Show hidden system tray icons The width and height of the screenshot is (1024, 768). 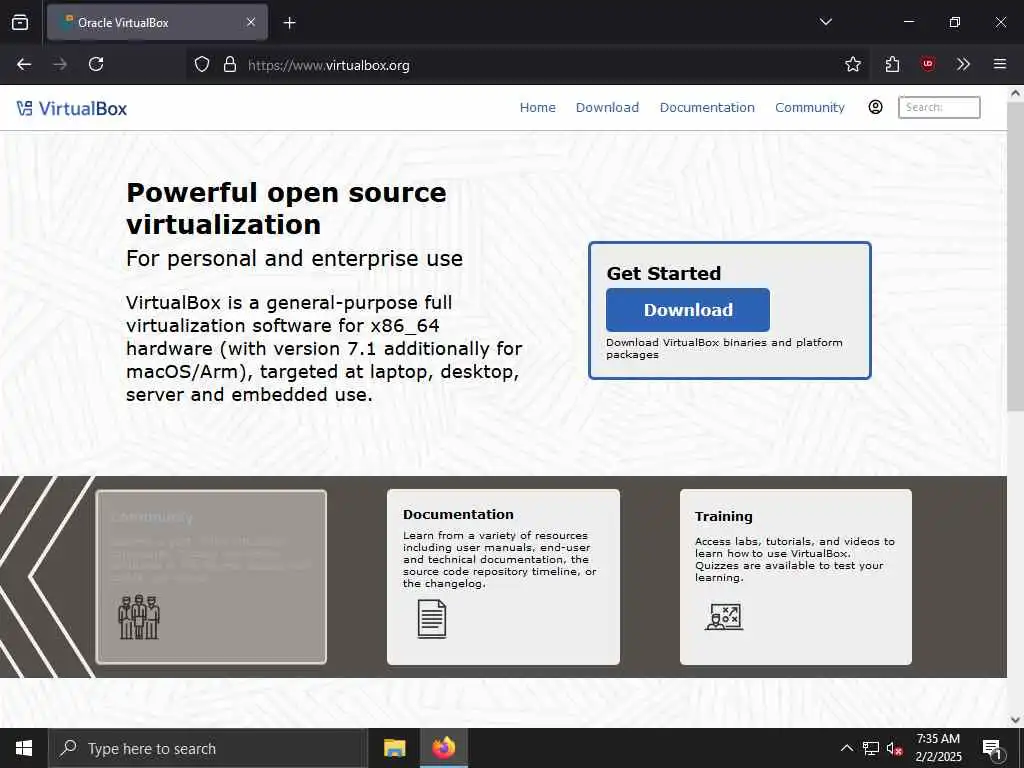pos(846,748)
